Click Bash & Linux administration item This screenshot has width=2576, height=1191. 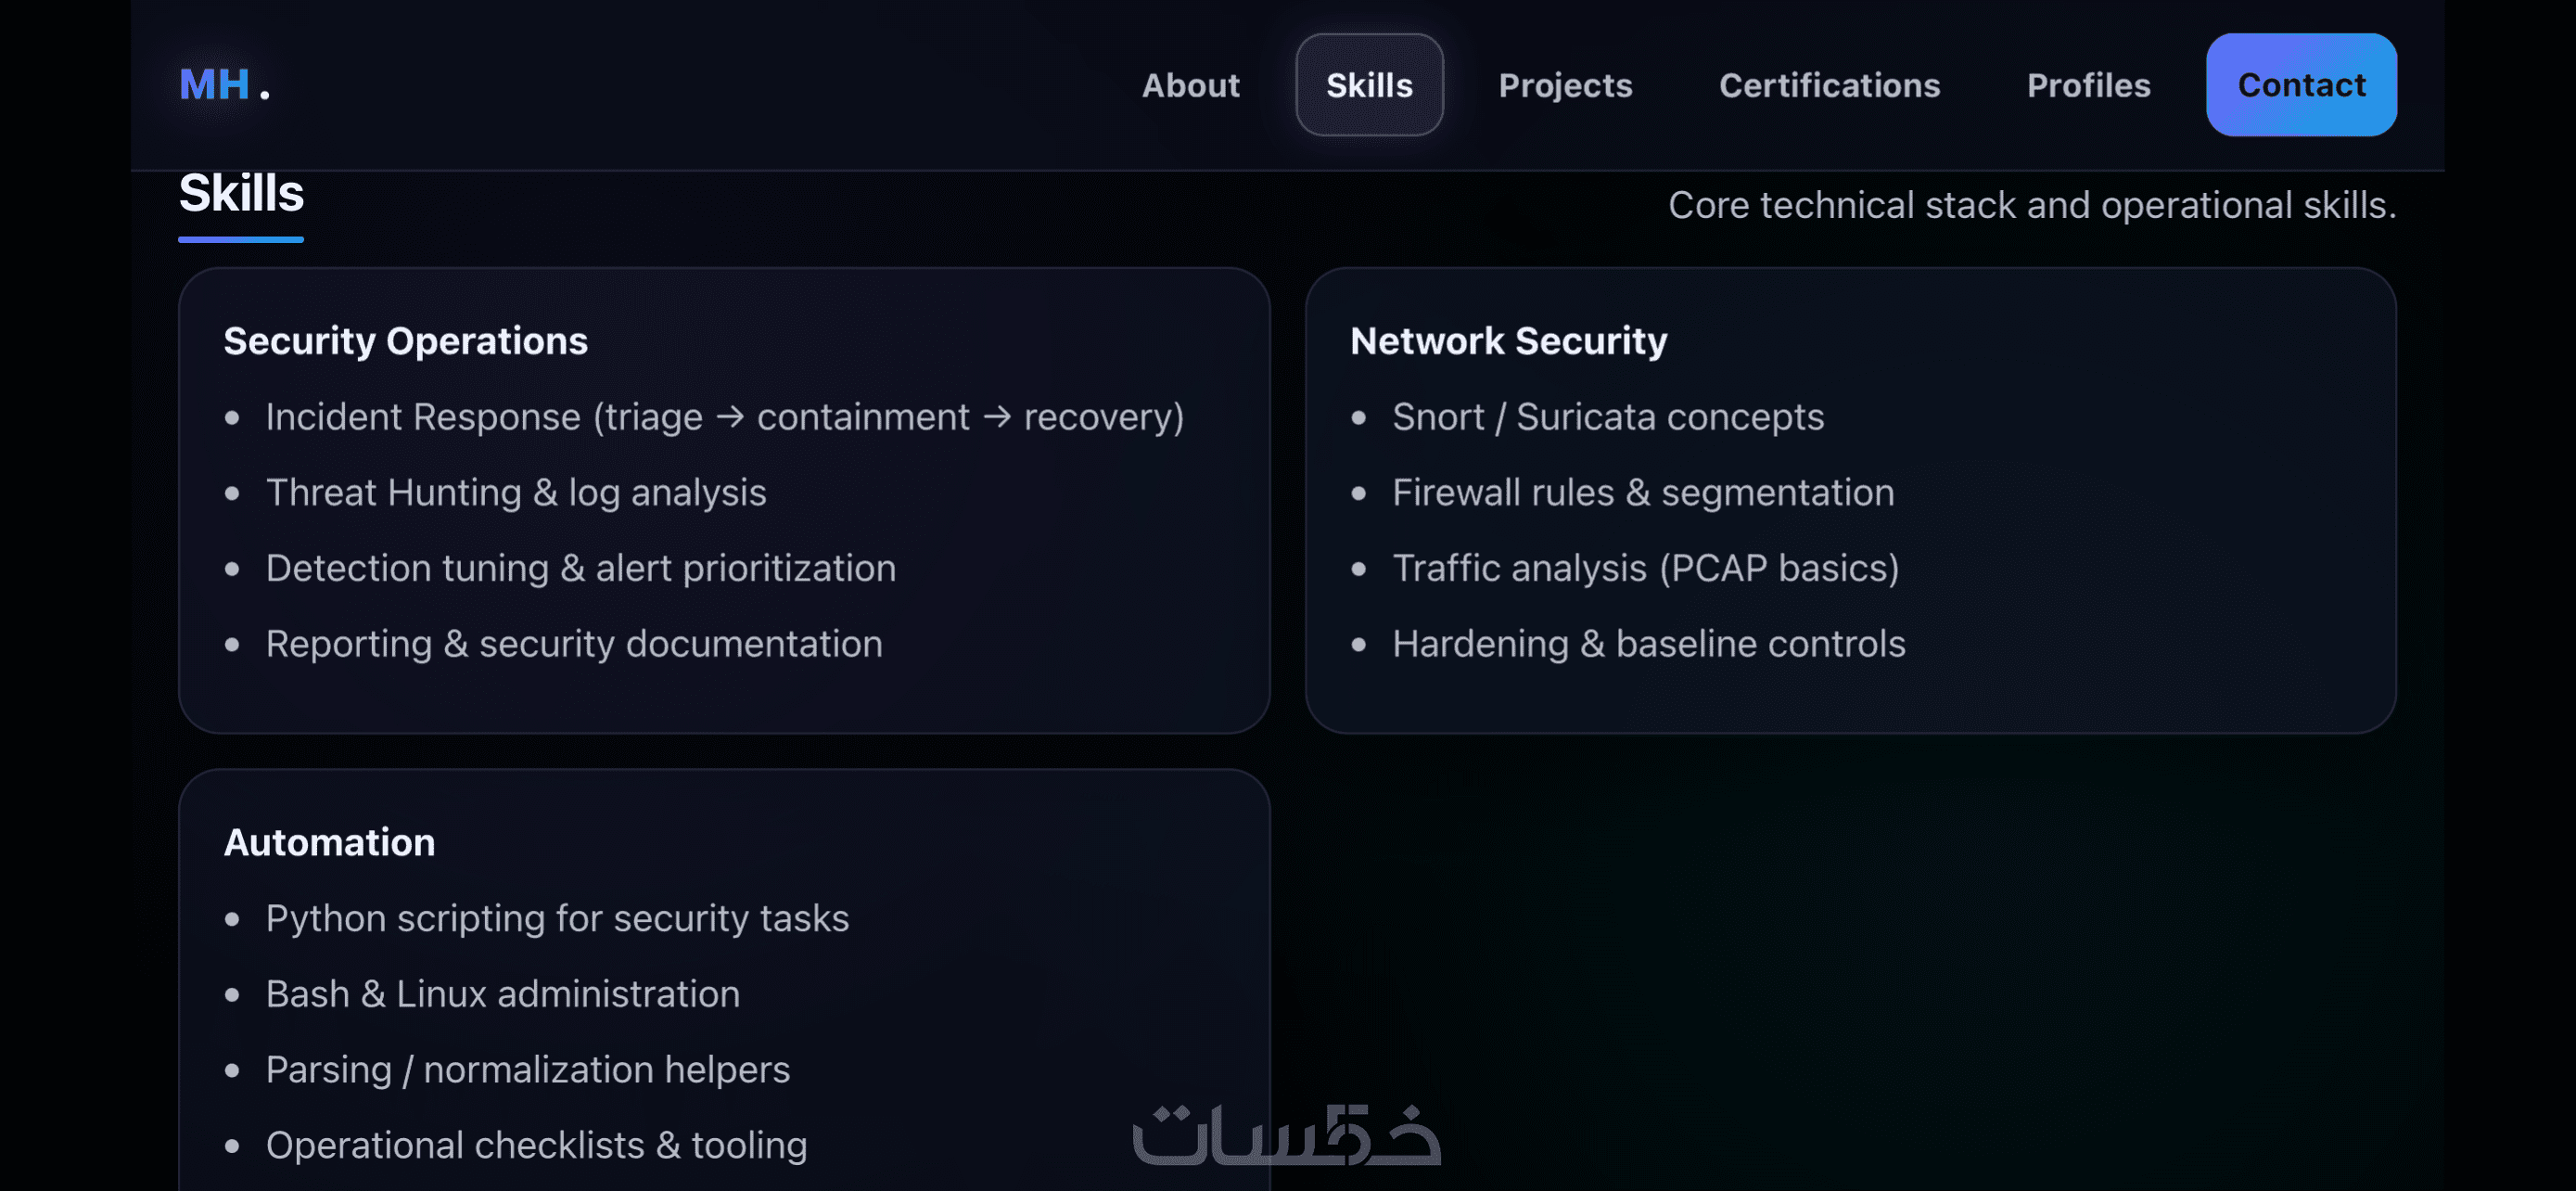[x=502, y=994]
